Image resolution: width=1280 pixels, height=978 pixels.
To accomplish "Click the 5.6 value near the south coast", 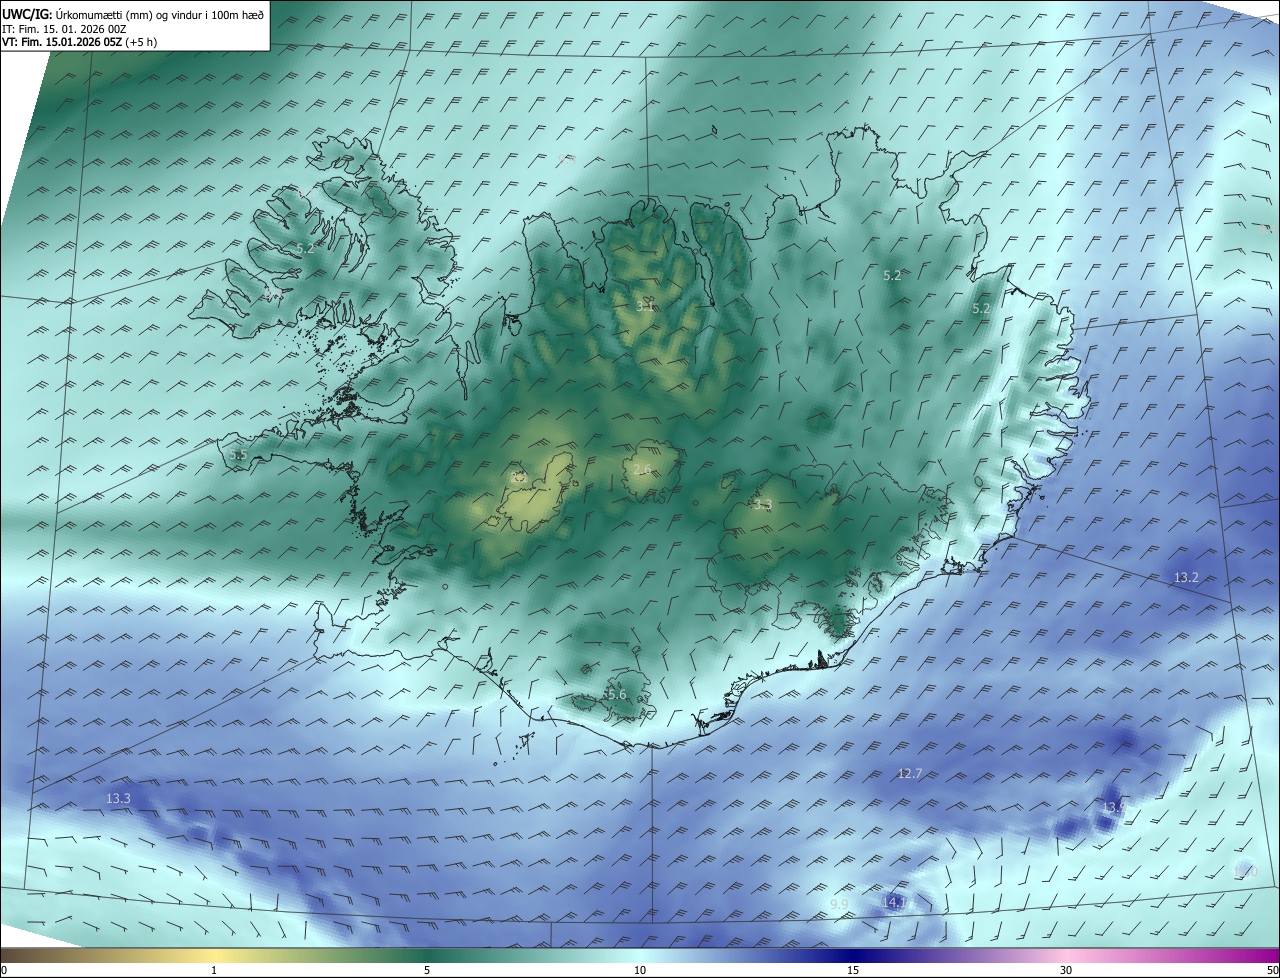I will [616, 694].
